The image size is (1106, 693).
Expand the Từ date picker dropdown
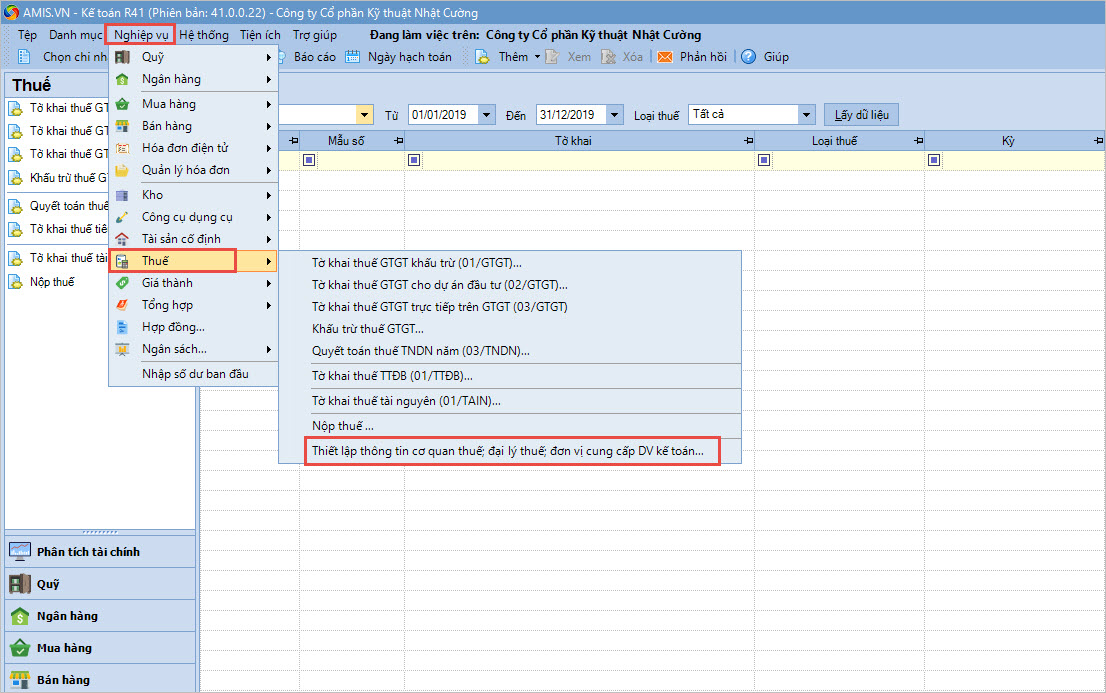[x=487, y=115]
